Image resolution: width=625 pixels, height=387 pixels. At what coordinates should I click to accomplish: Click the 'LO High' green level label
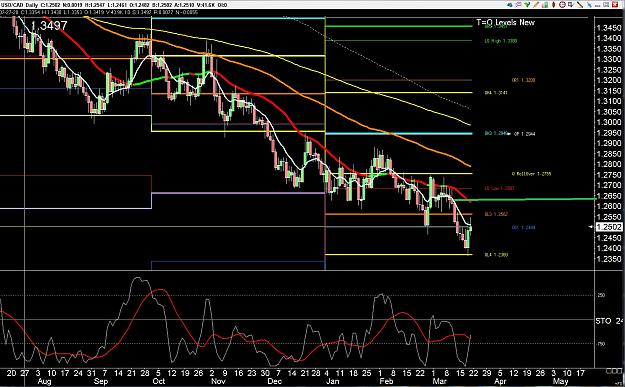tap(501, 41)
